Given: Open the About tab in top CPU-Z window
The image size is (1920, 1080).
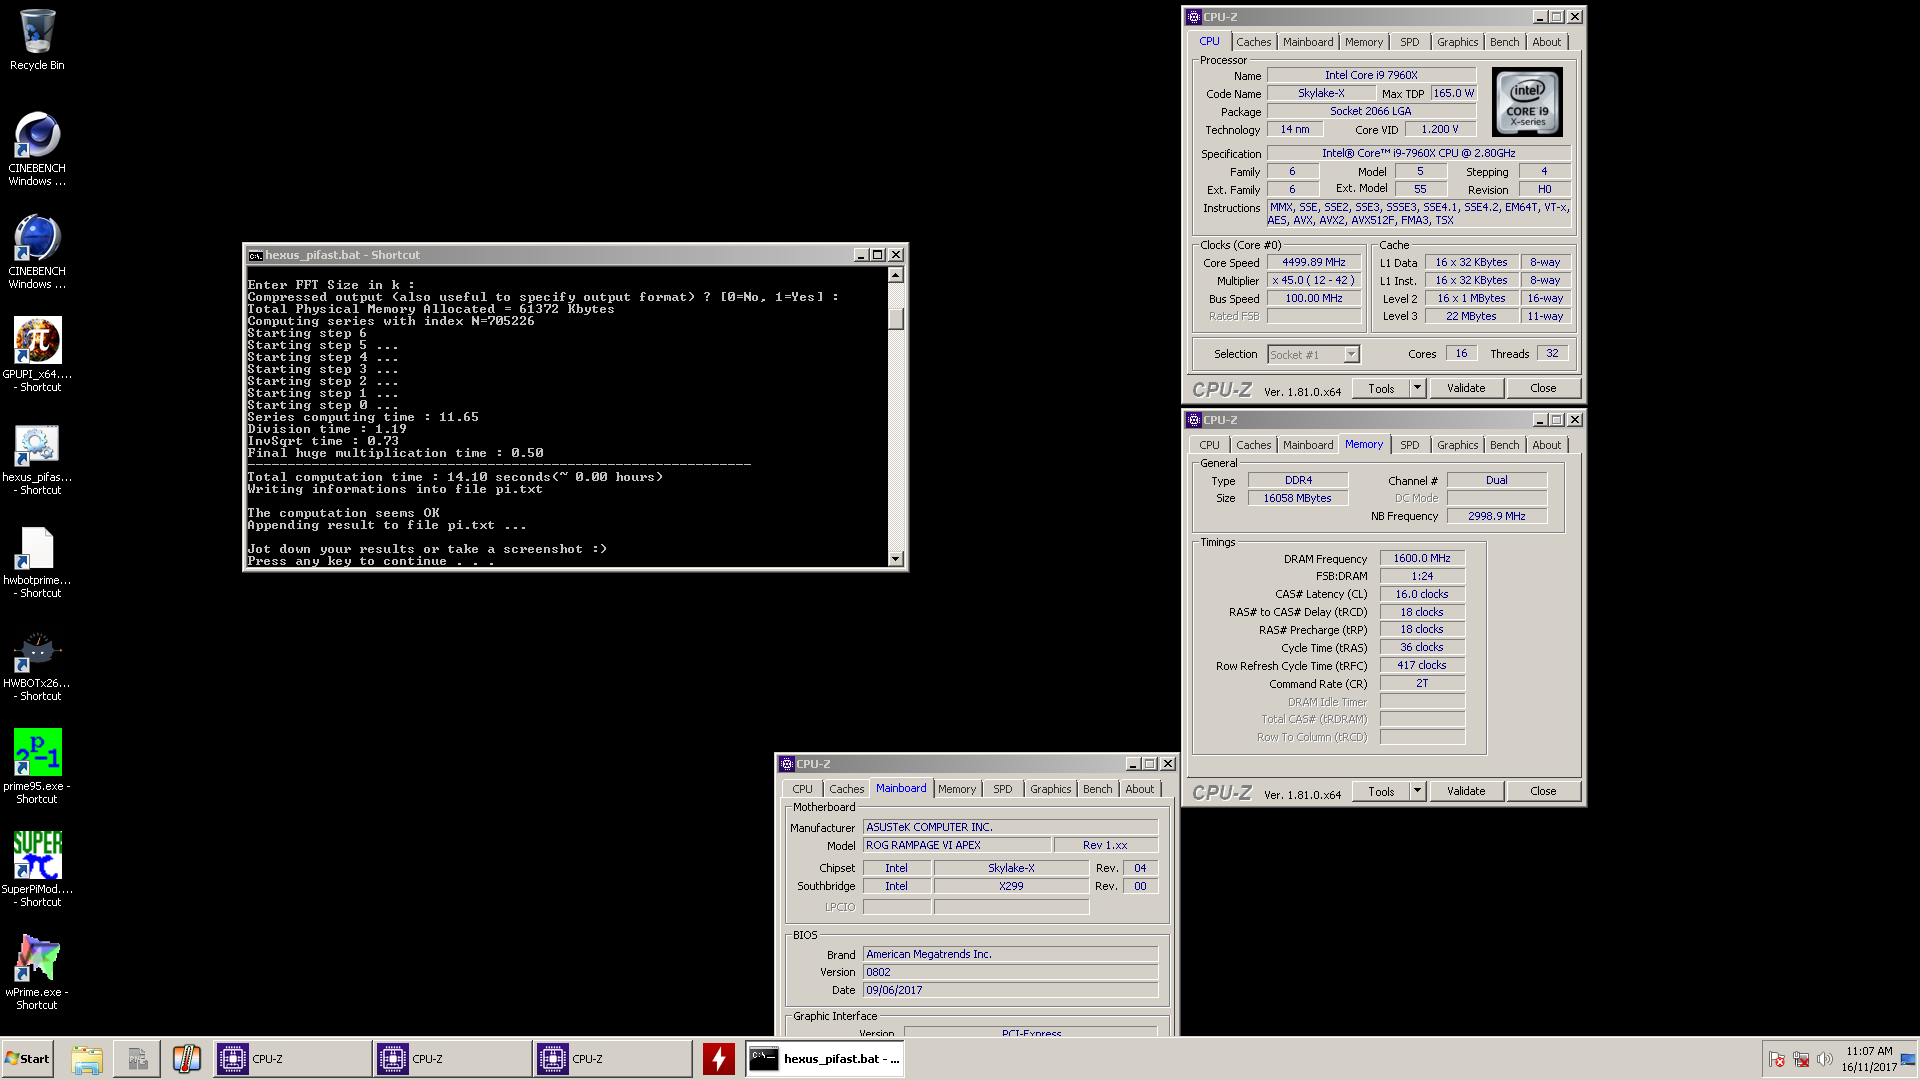Looking at the screenshot, I should [1546, 42].
